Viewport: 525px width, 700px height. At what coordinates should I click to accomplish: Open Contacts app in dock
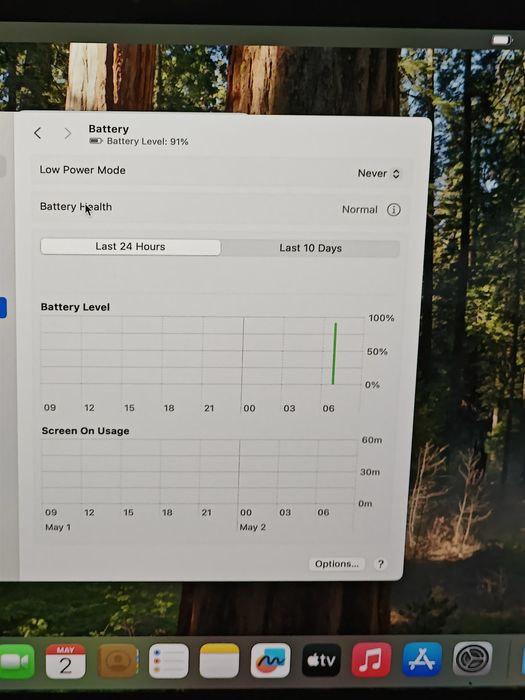(x=117, y=661)
